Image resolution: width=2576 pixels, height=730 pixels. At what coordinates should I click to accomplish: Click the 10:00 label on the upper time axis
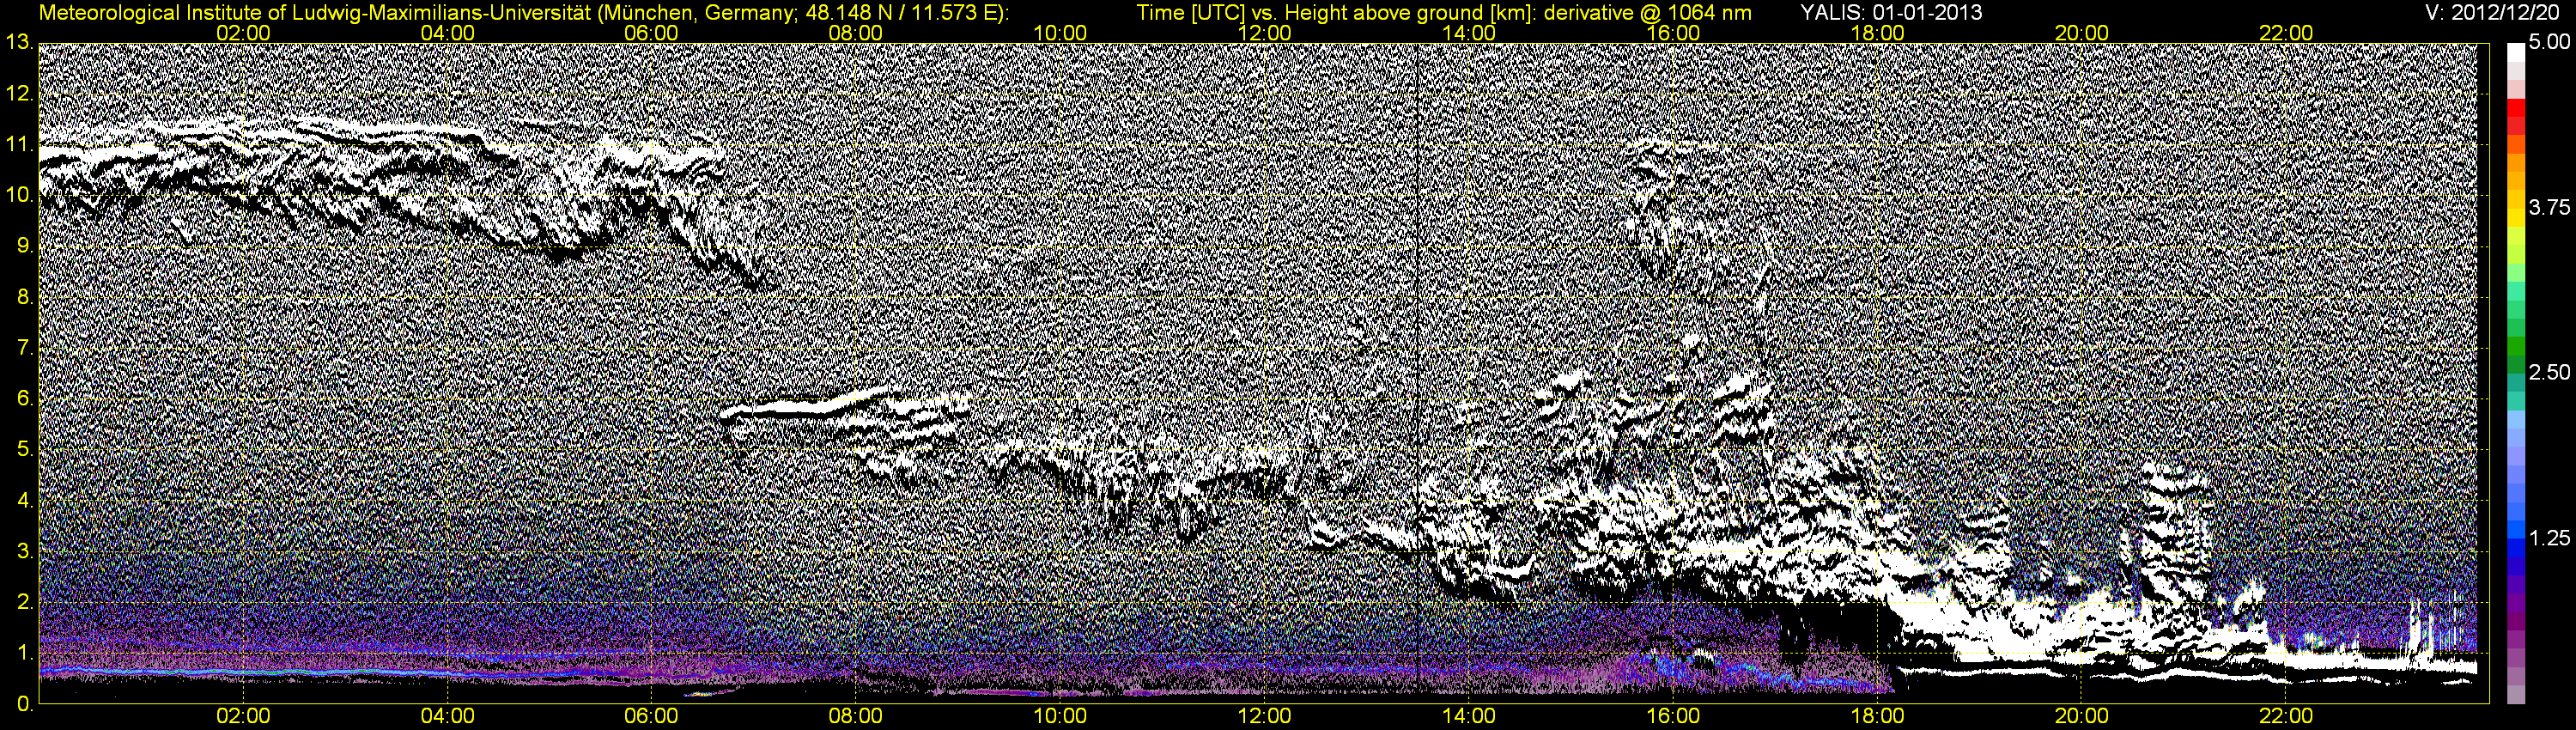click(1060, 33)
